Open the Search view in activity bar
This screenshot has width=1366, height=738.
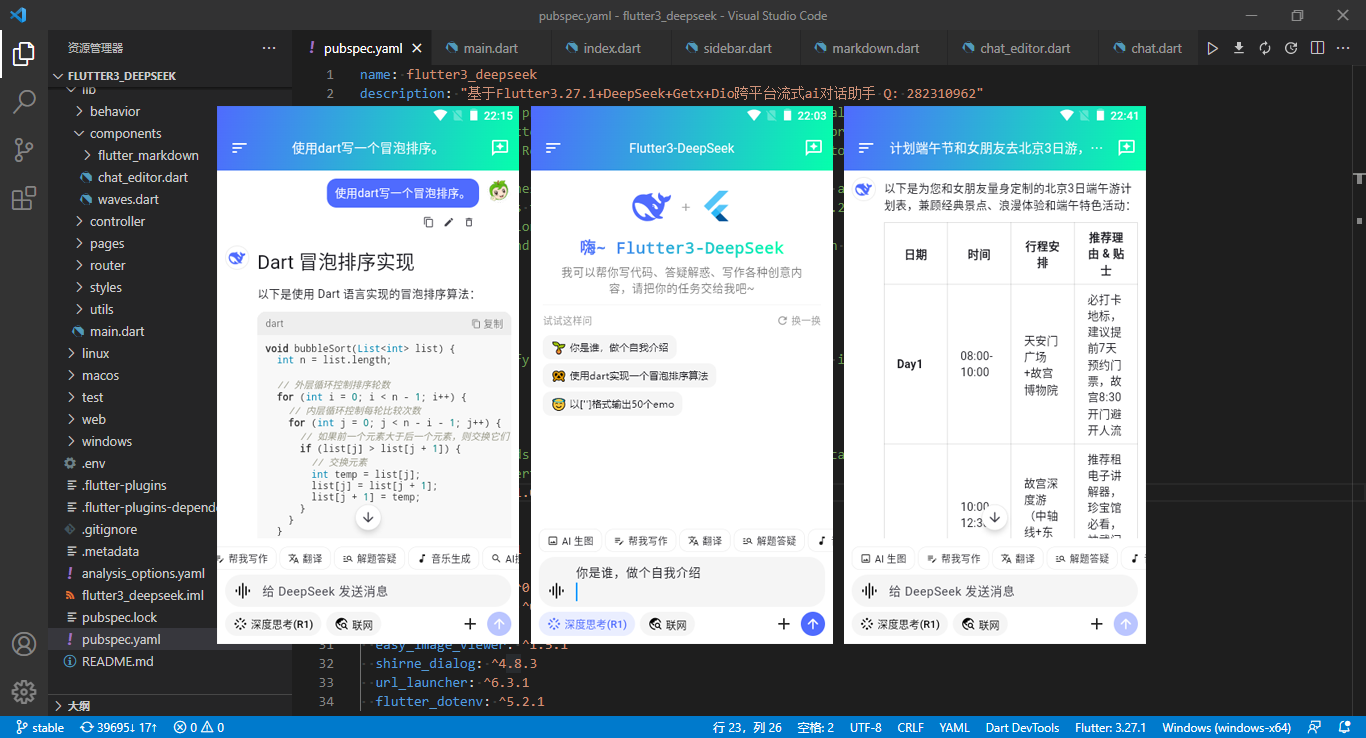click(24, 101)
